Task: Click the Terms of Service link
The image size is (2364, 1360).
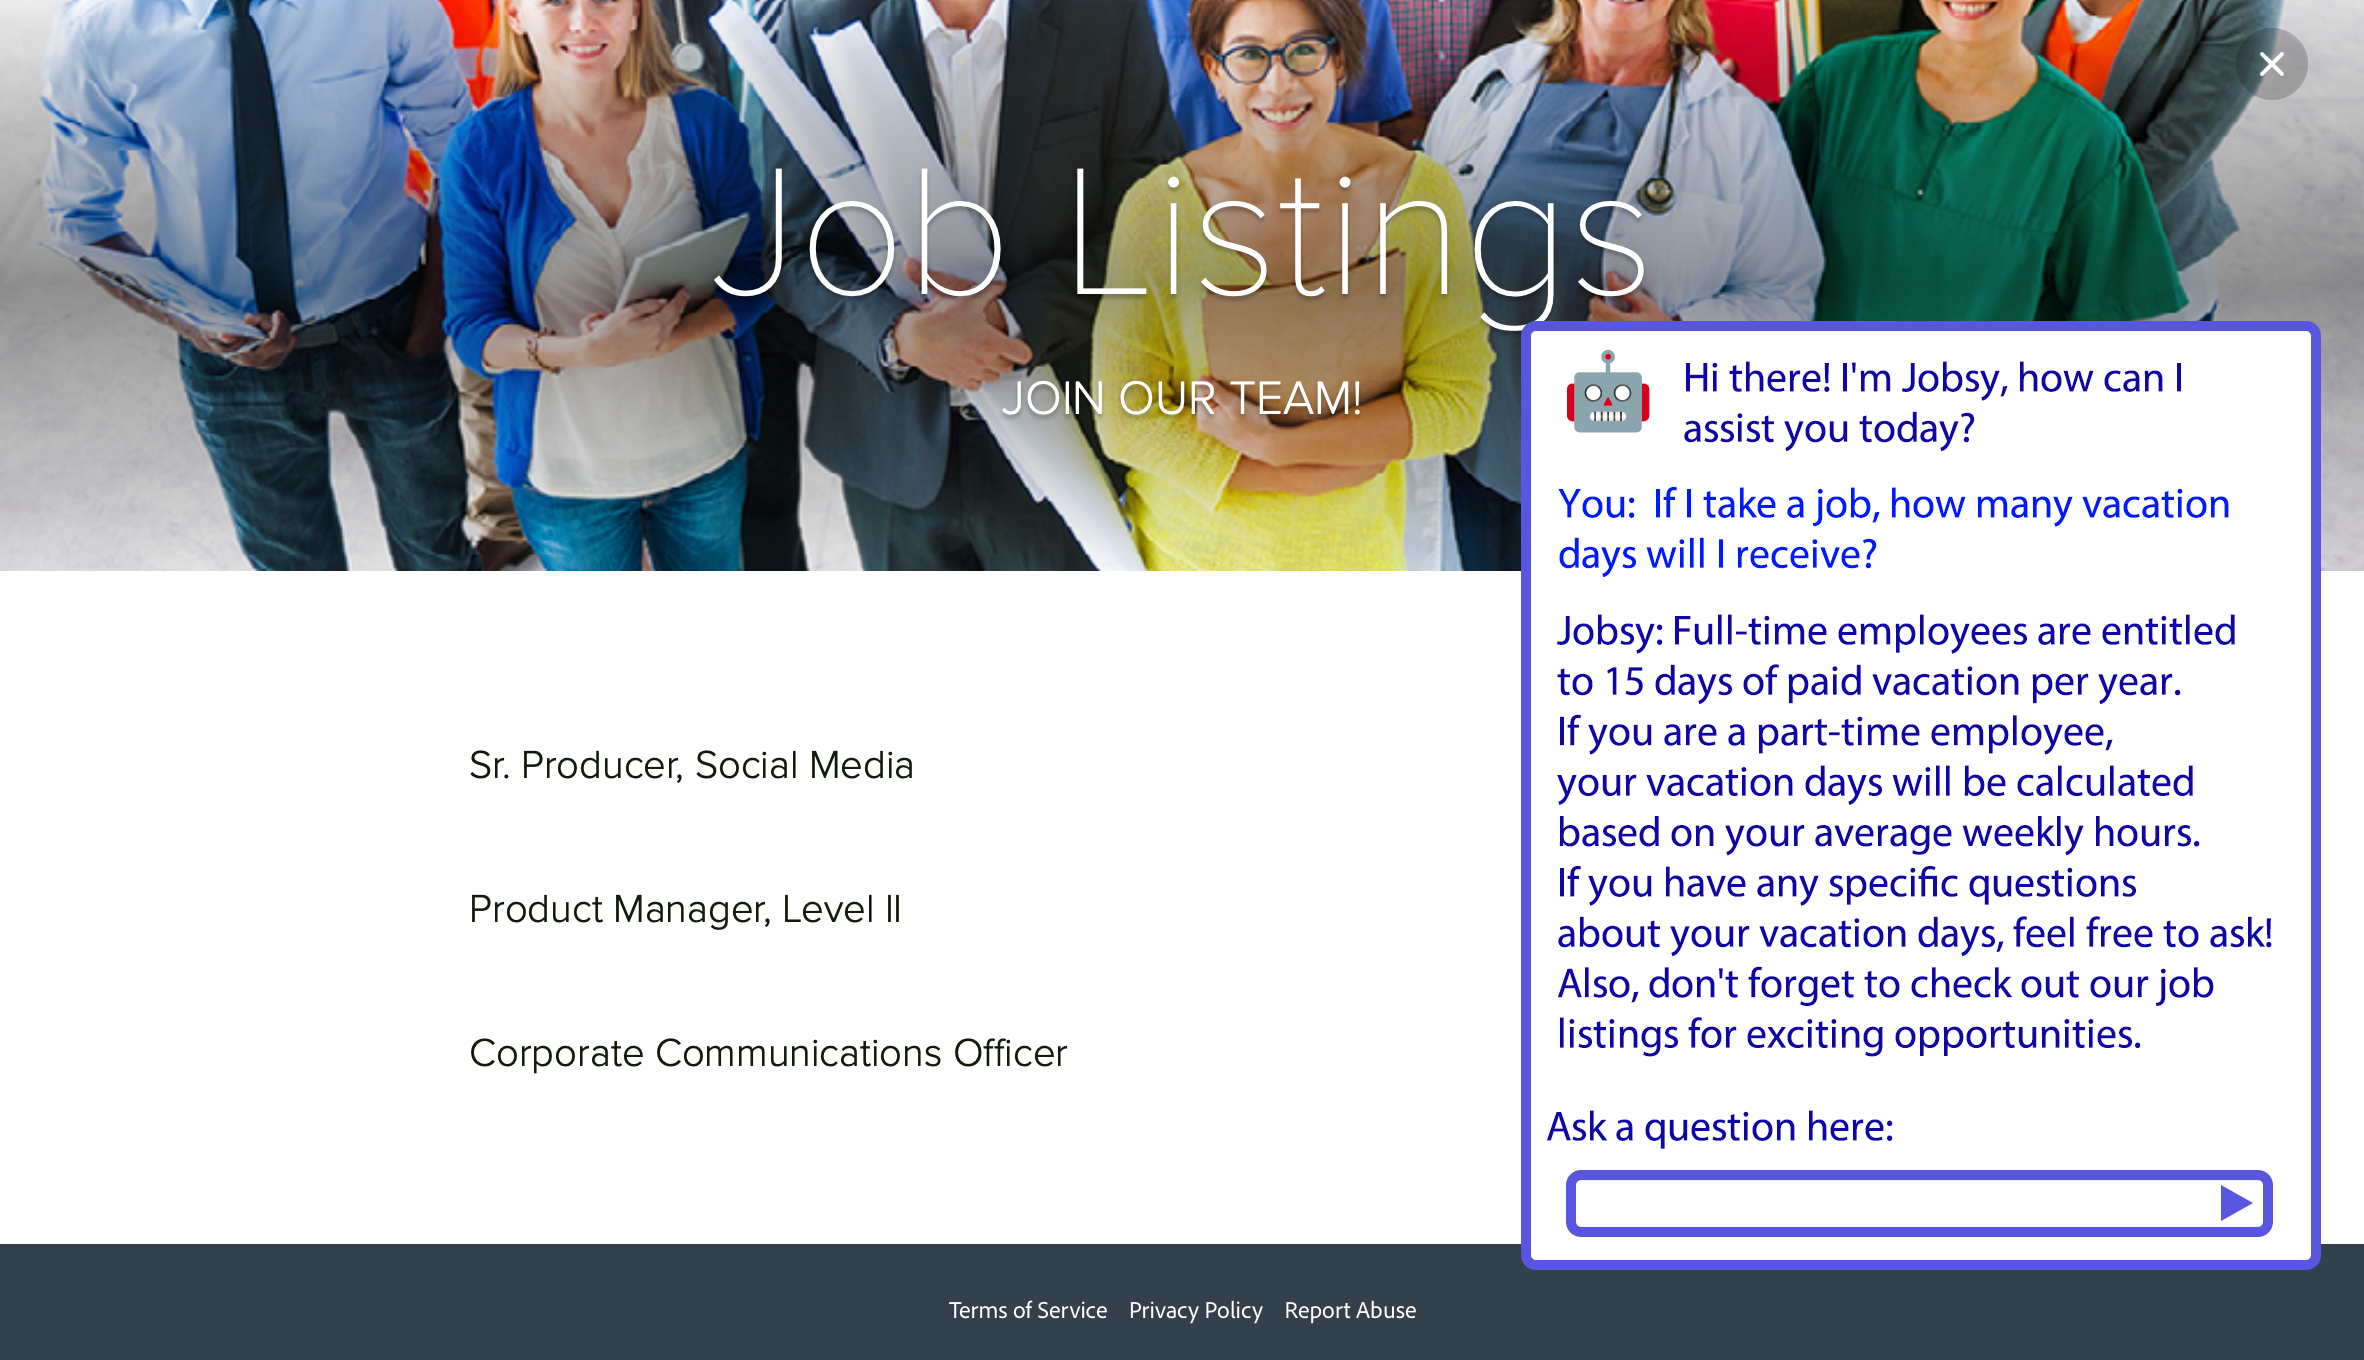Action: tap(1028, 1310)
